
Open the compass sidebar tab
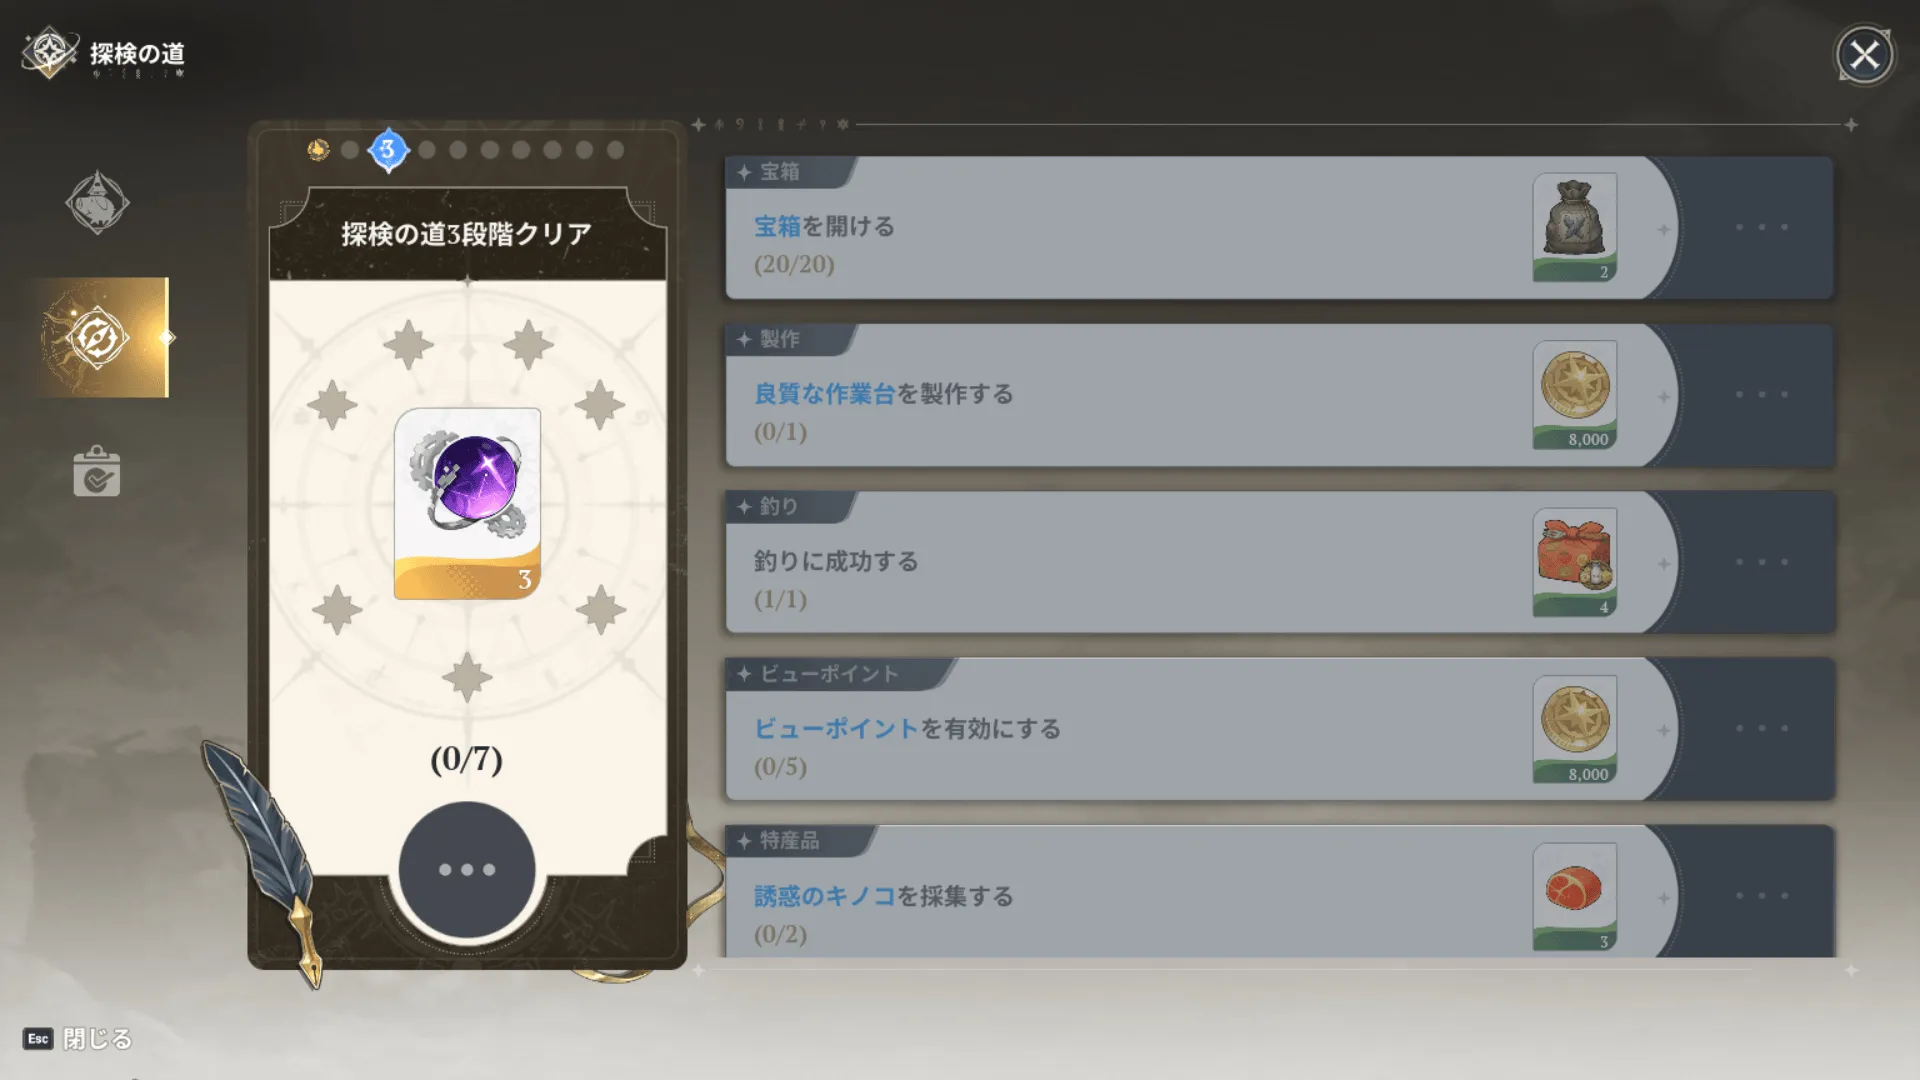[98, 338]
